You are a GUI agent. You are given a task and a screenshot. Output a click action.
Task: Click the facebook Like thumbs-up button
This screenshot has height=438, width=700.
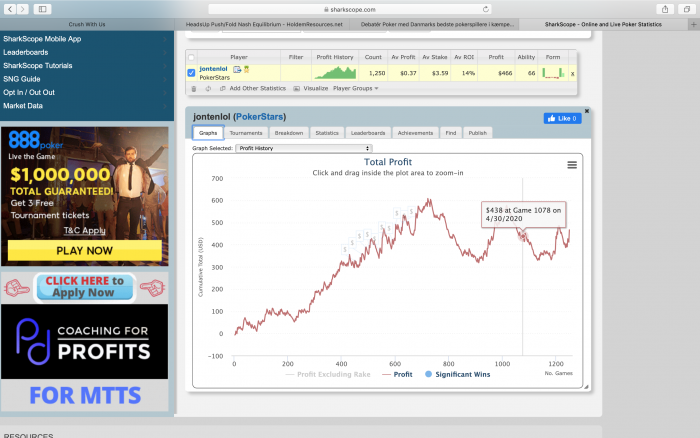562,118
